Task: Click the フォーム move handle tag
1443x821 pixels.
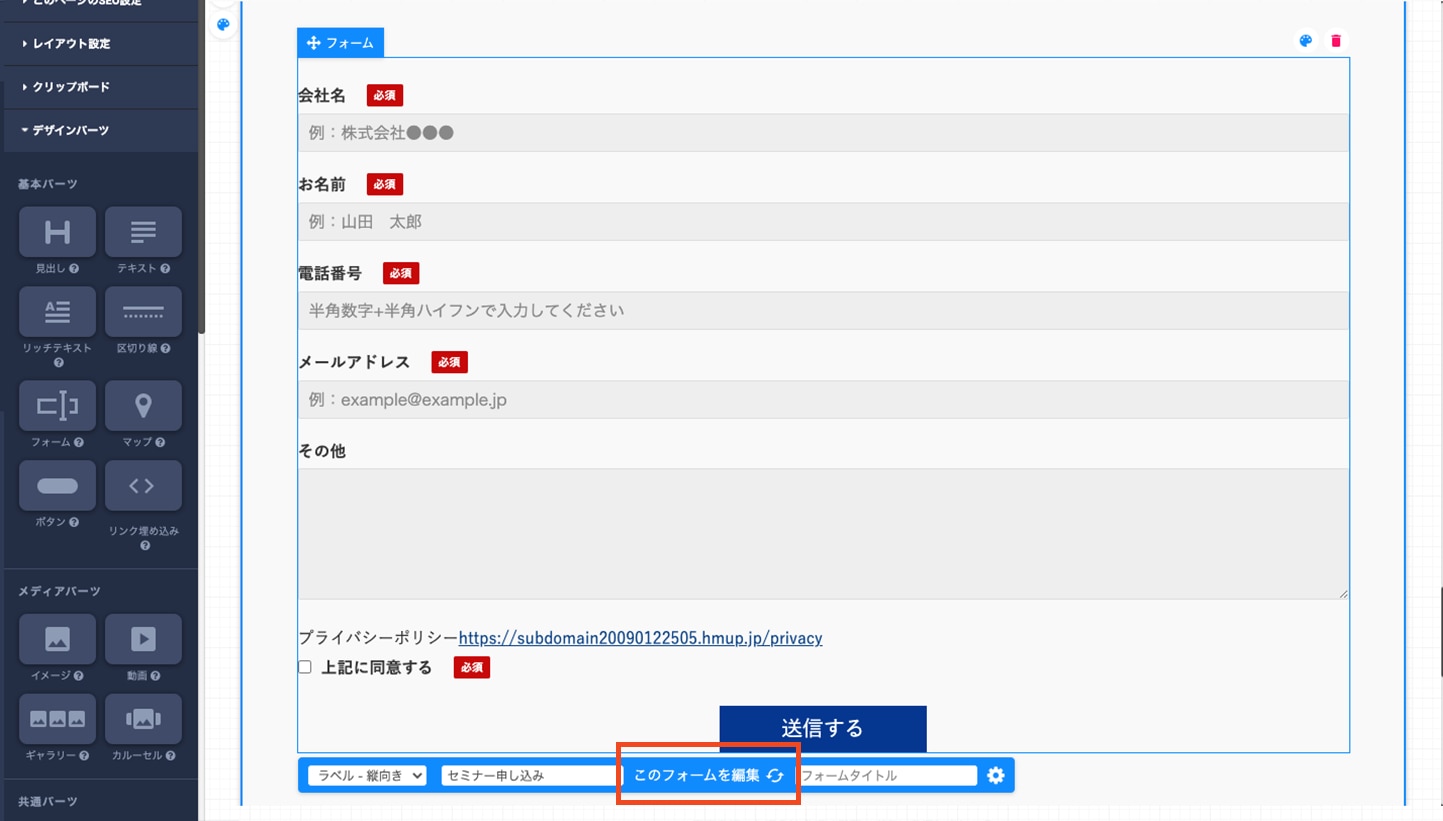Action: tap(340, 43)
